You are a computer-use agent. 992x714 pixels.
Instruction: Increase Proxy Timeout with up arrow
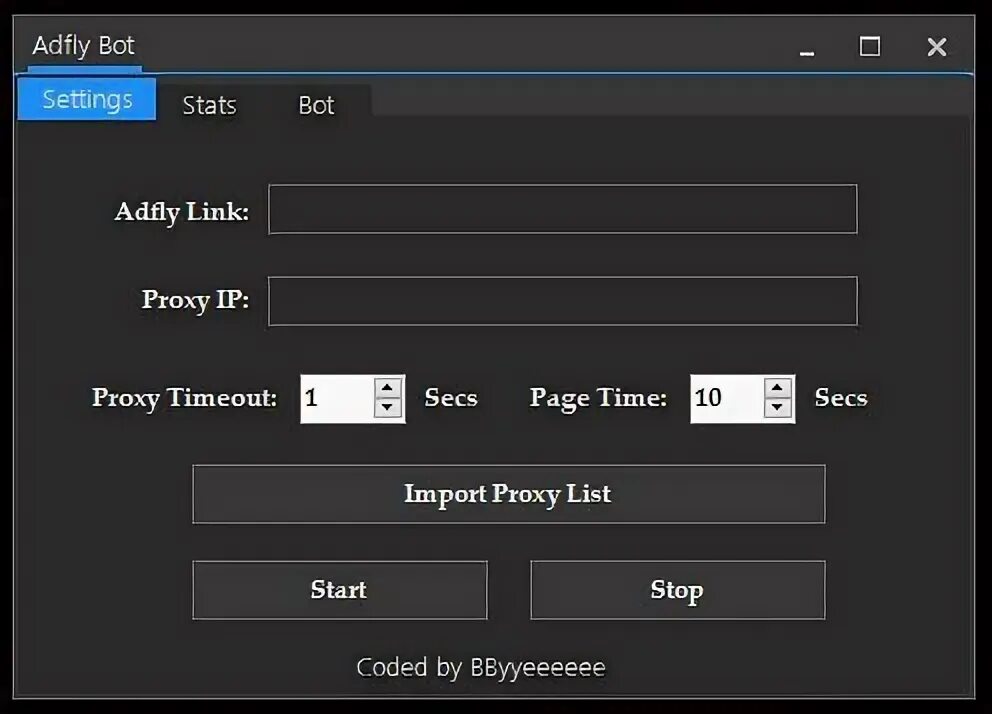click(388, 388)
